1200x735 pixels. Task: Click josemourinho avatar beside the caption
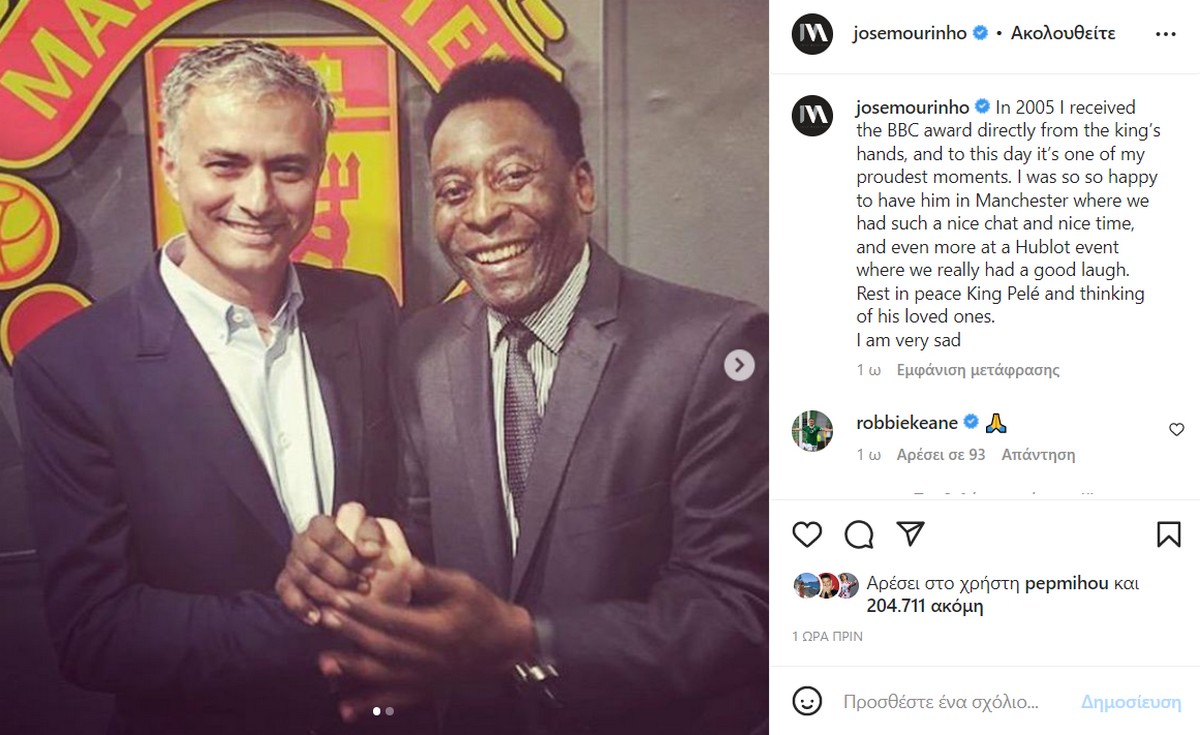coord(812,116)
